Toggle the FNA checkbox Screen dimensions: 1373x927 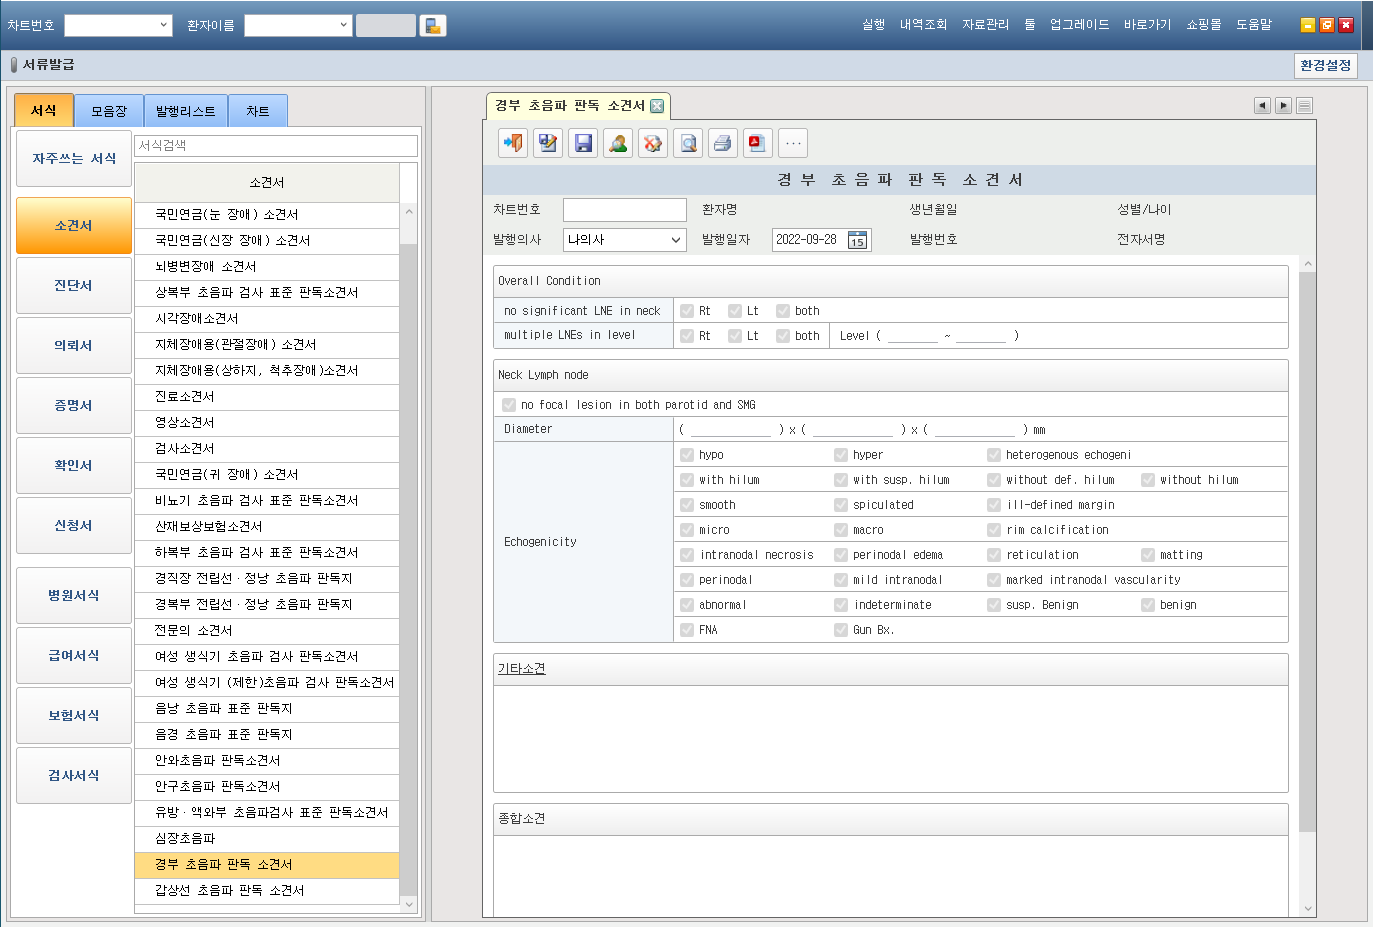(687, 630)
